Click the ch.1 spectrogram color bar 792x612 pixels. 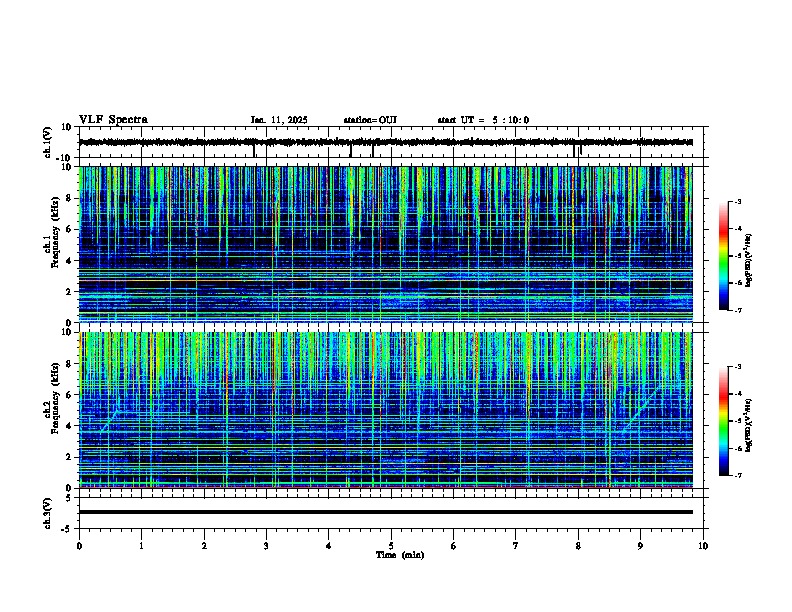click(724, 256)
